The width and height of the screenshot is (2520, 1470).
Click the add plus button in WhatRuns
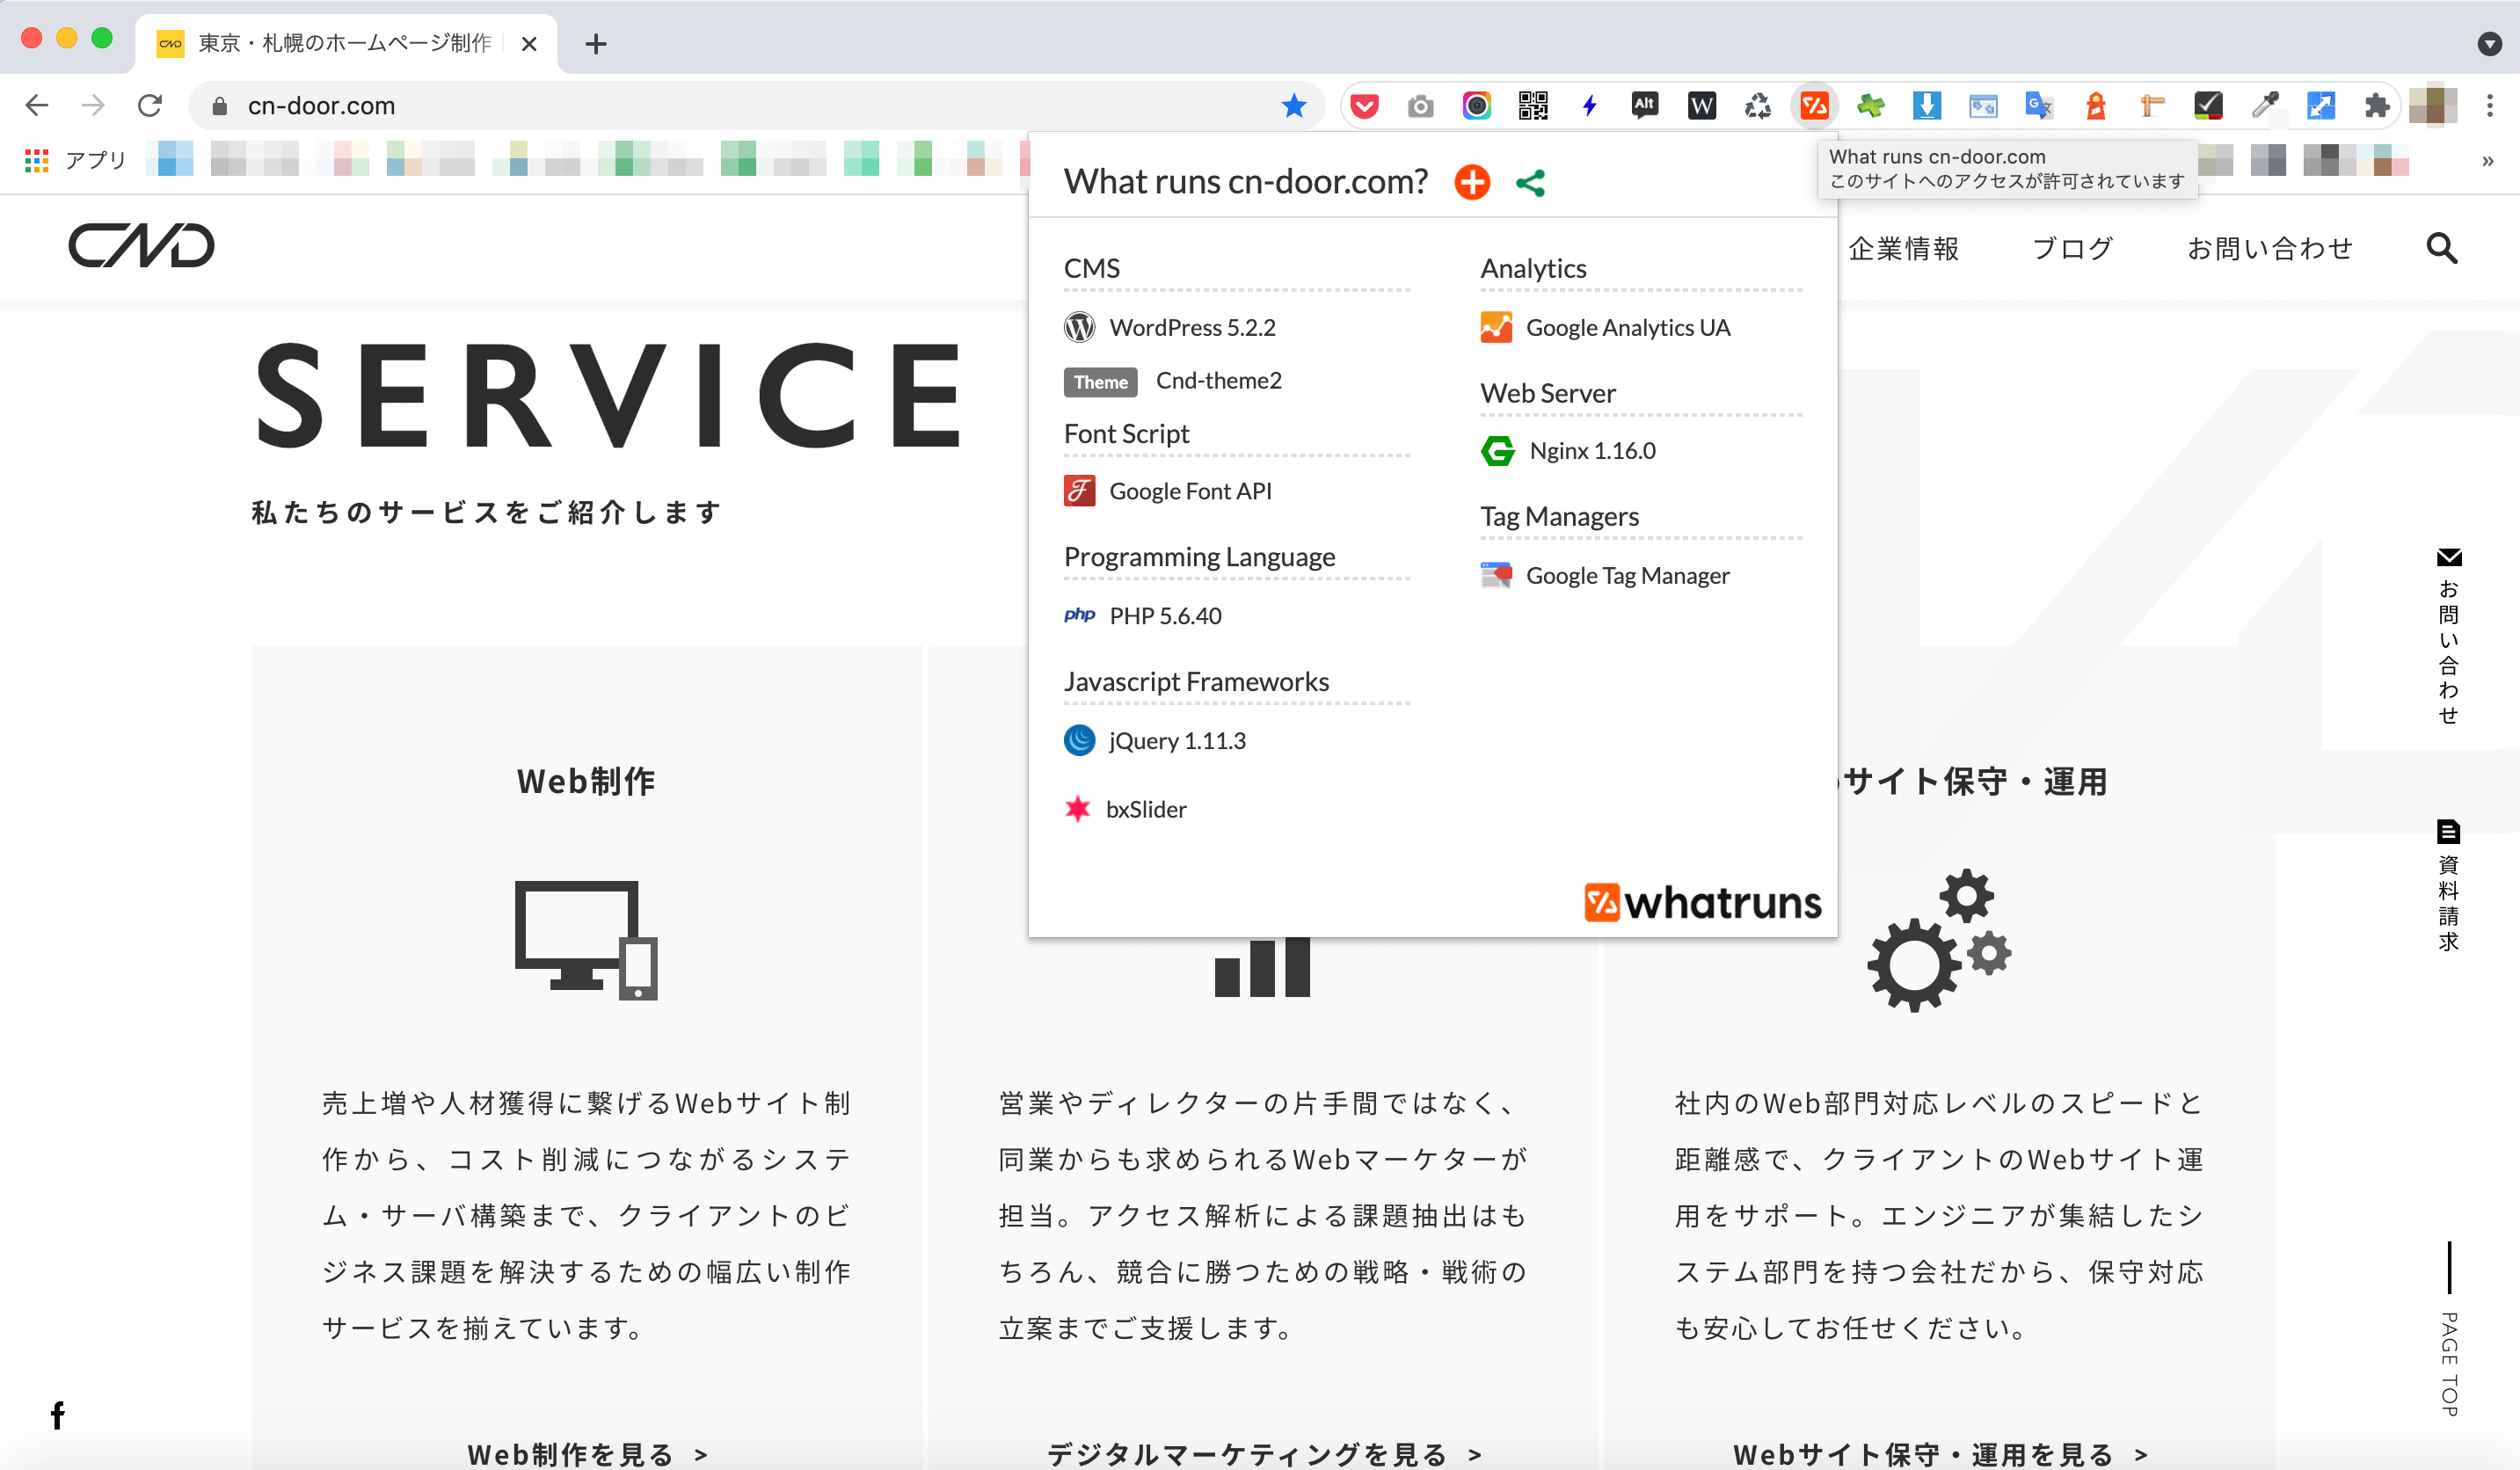pos(1471,182)
